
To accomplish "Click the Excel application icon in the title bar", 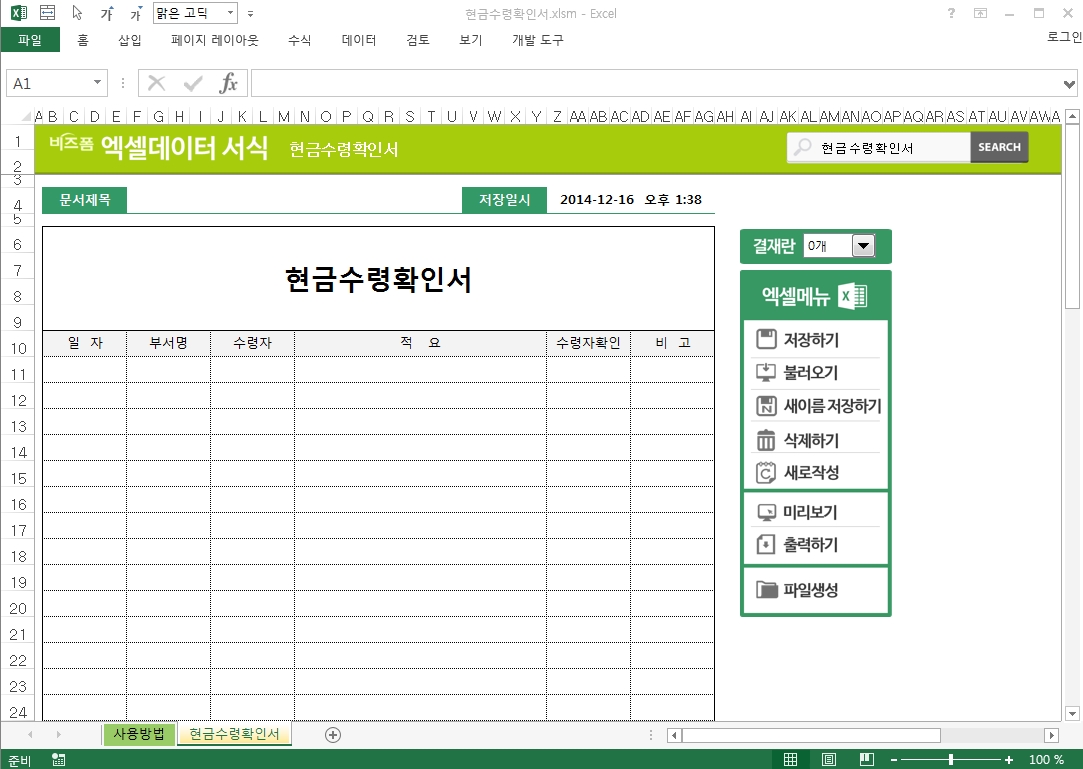I will [x=19, y=12].
